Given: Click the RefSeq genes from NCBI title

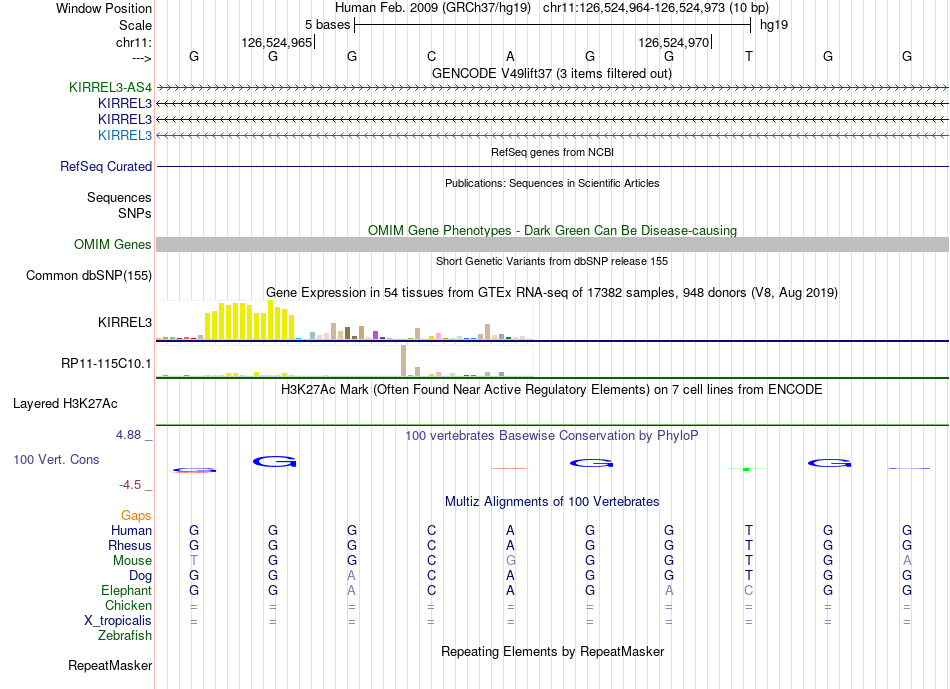Looking at the screenshot, I should pyautogui.click(x=553, y=152).
